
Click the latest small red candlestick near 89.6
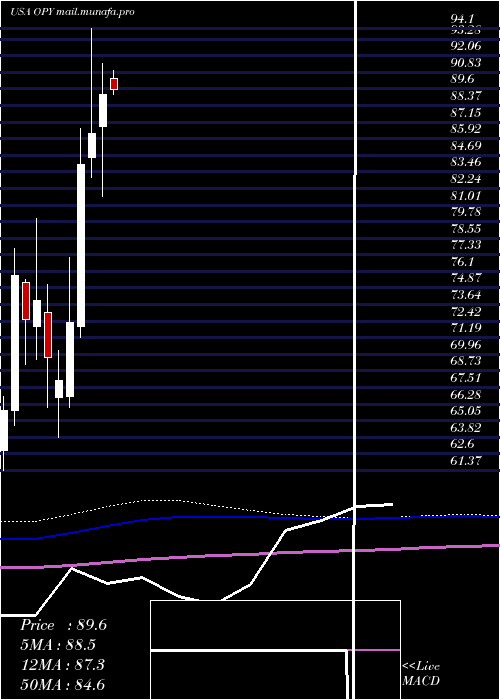pyautogui.click(x=114, y=84)
